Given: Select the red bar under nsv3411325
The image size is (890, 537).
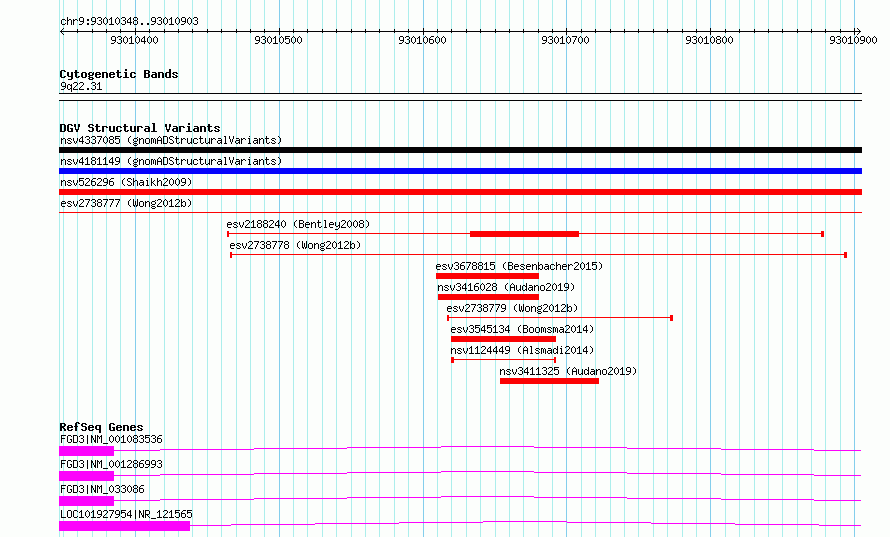Looking at the screenshot, I should pos(549,381).
